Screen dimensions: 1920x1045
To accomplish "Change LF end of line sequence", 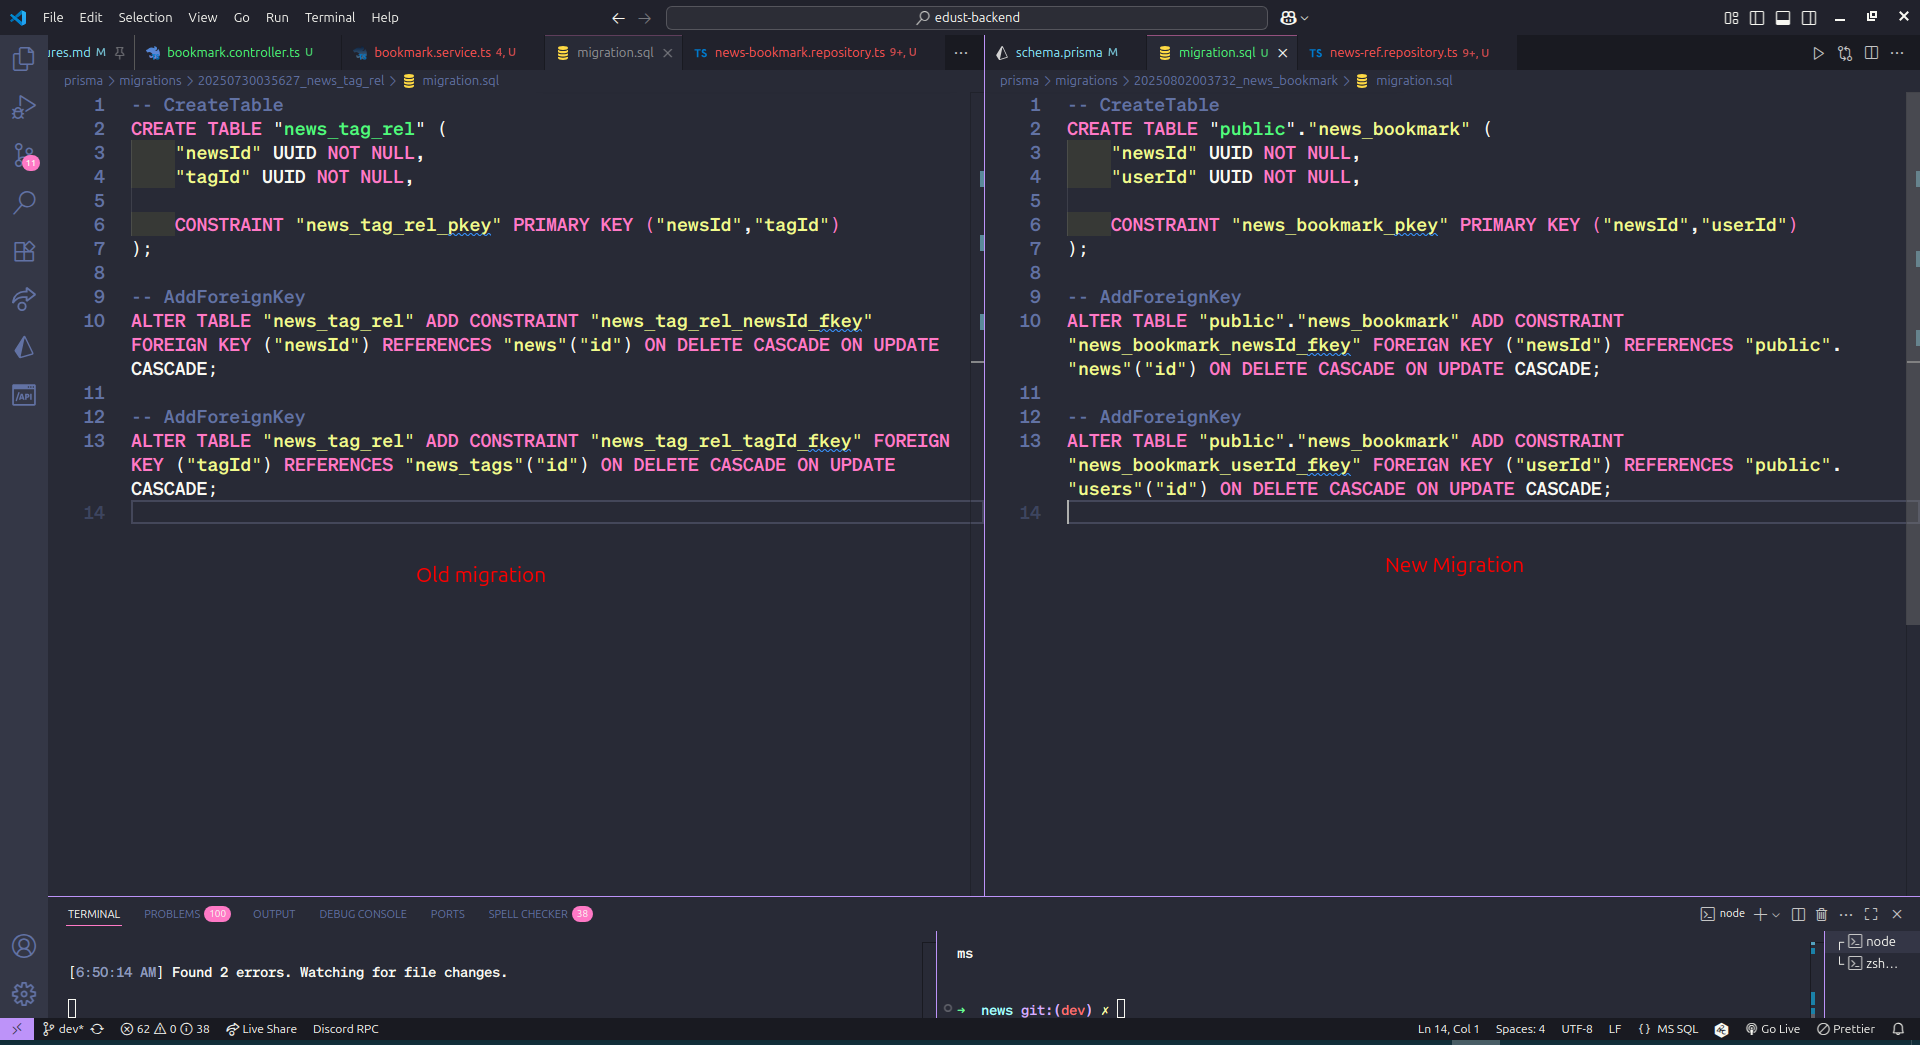I will 1614,1029.
